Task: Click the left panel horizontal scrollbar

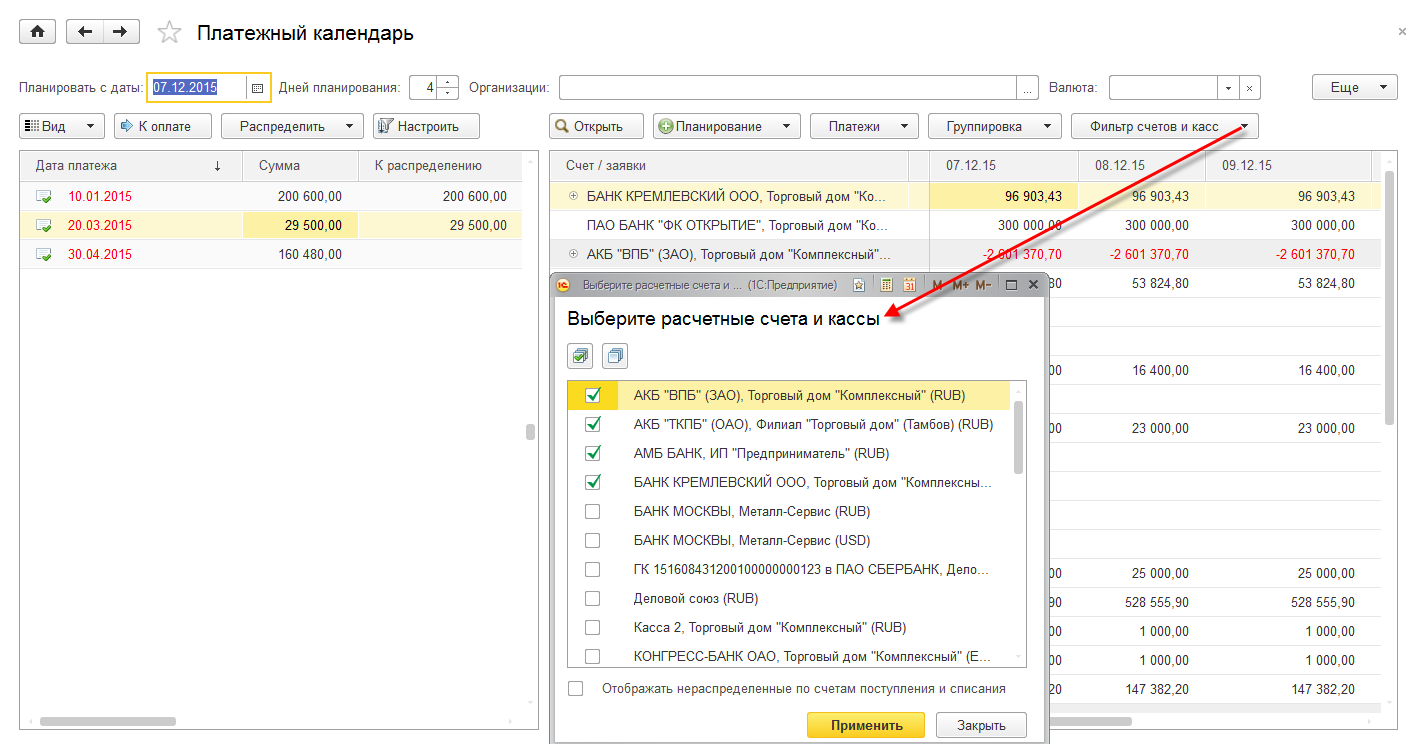Action: point(108,721)
